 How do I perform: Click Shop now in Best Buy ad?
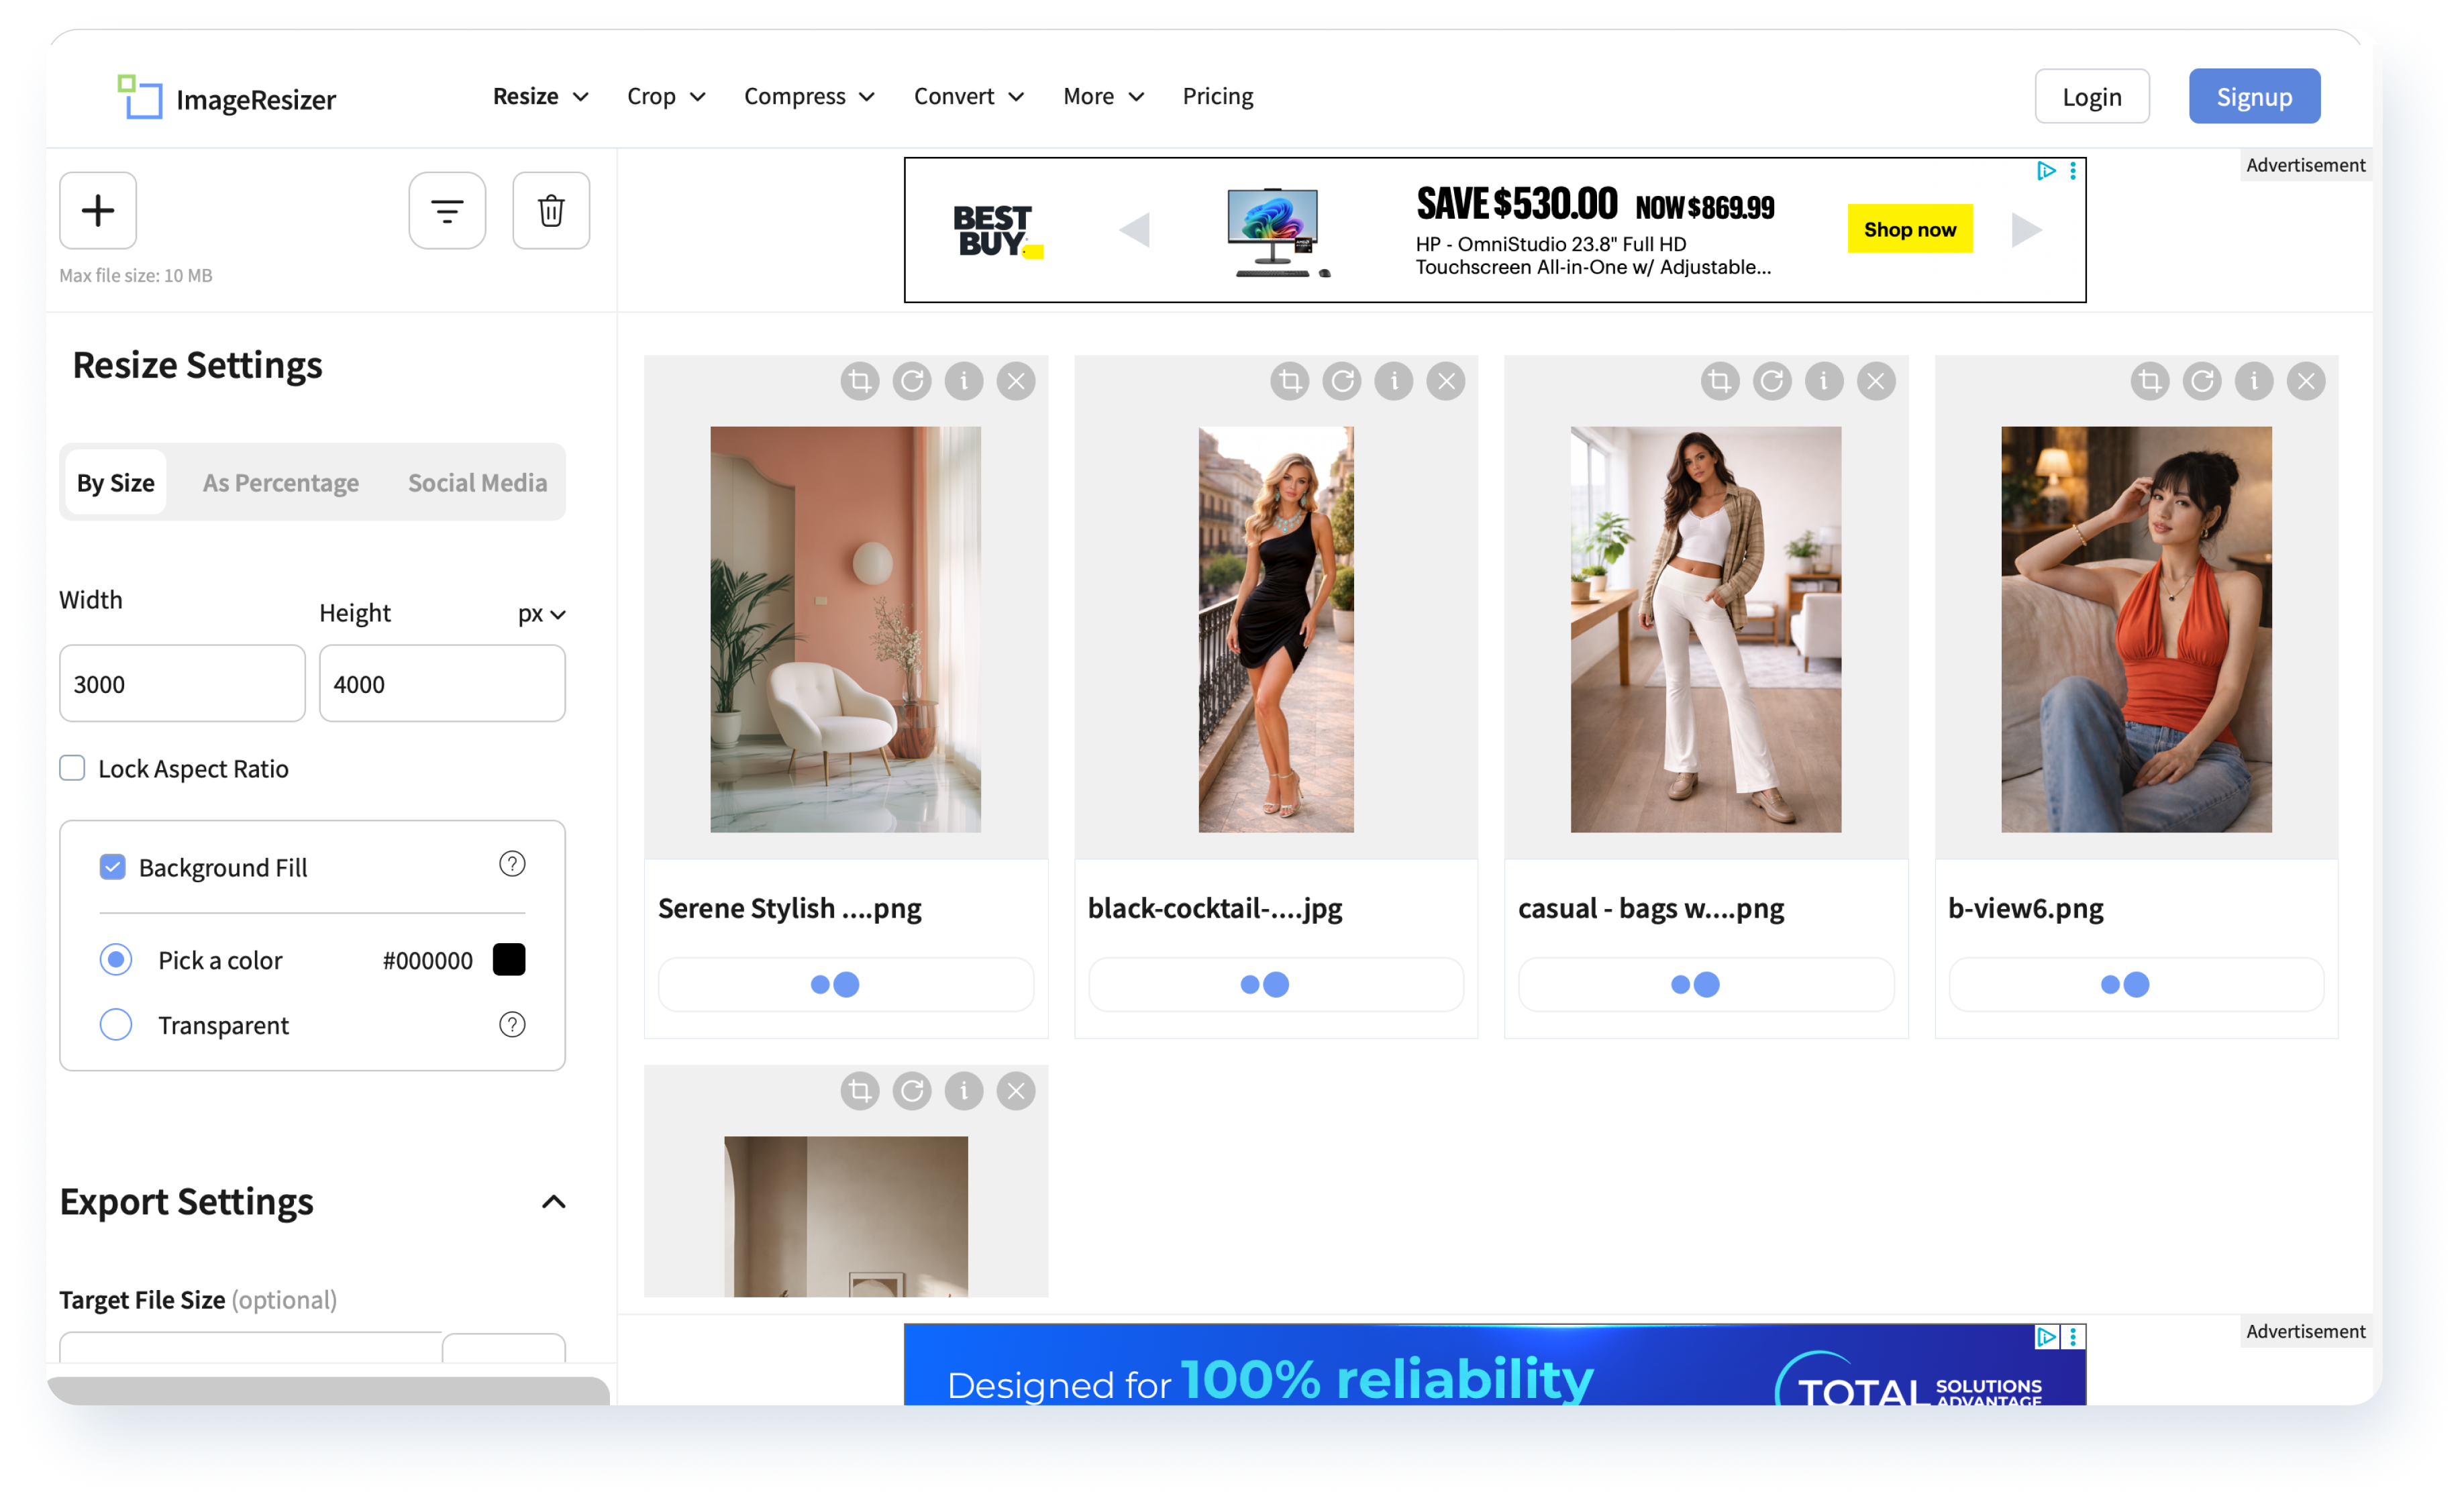(1910, 229)
